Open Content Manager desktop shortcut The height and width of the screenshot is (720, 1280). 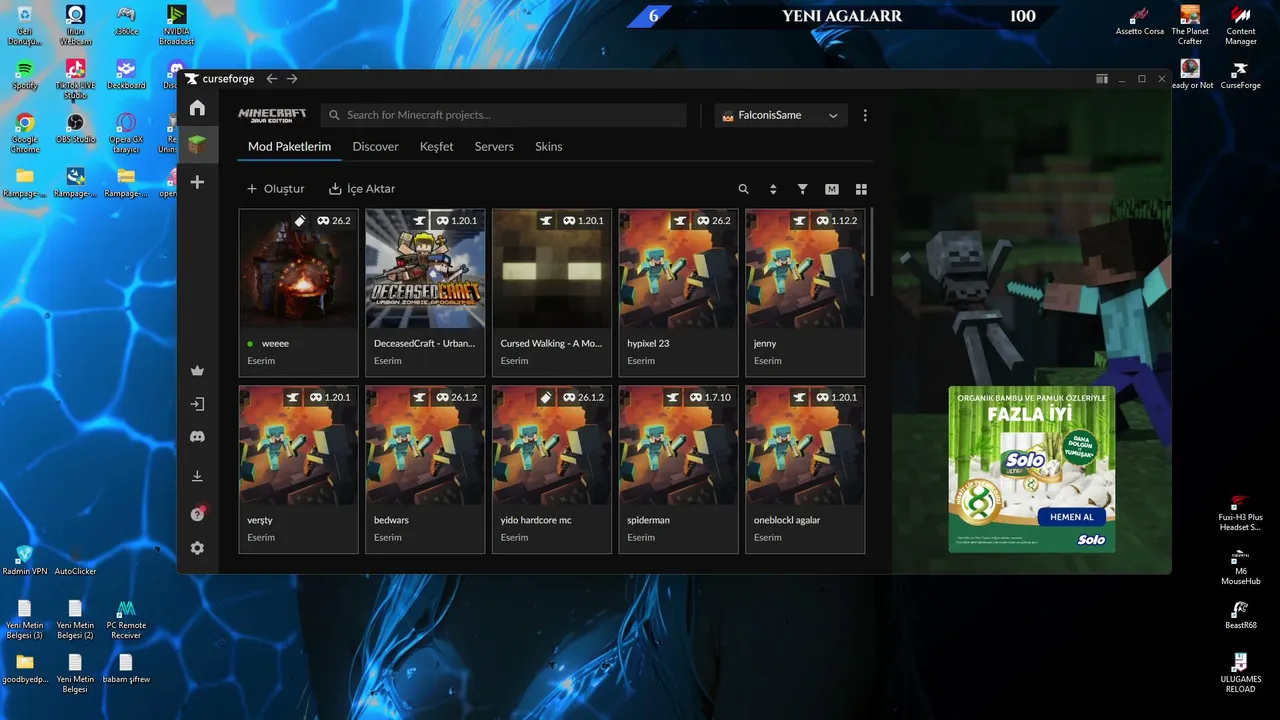coord(1241,25)
